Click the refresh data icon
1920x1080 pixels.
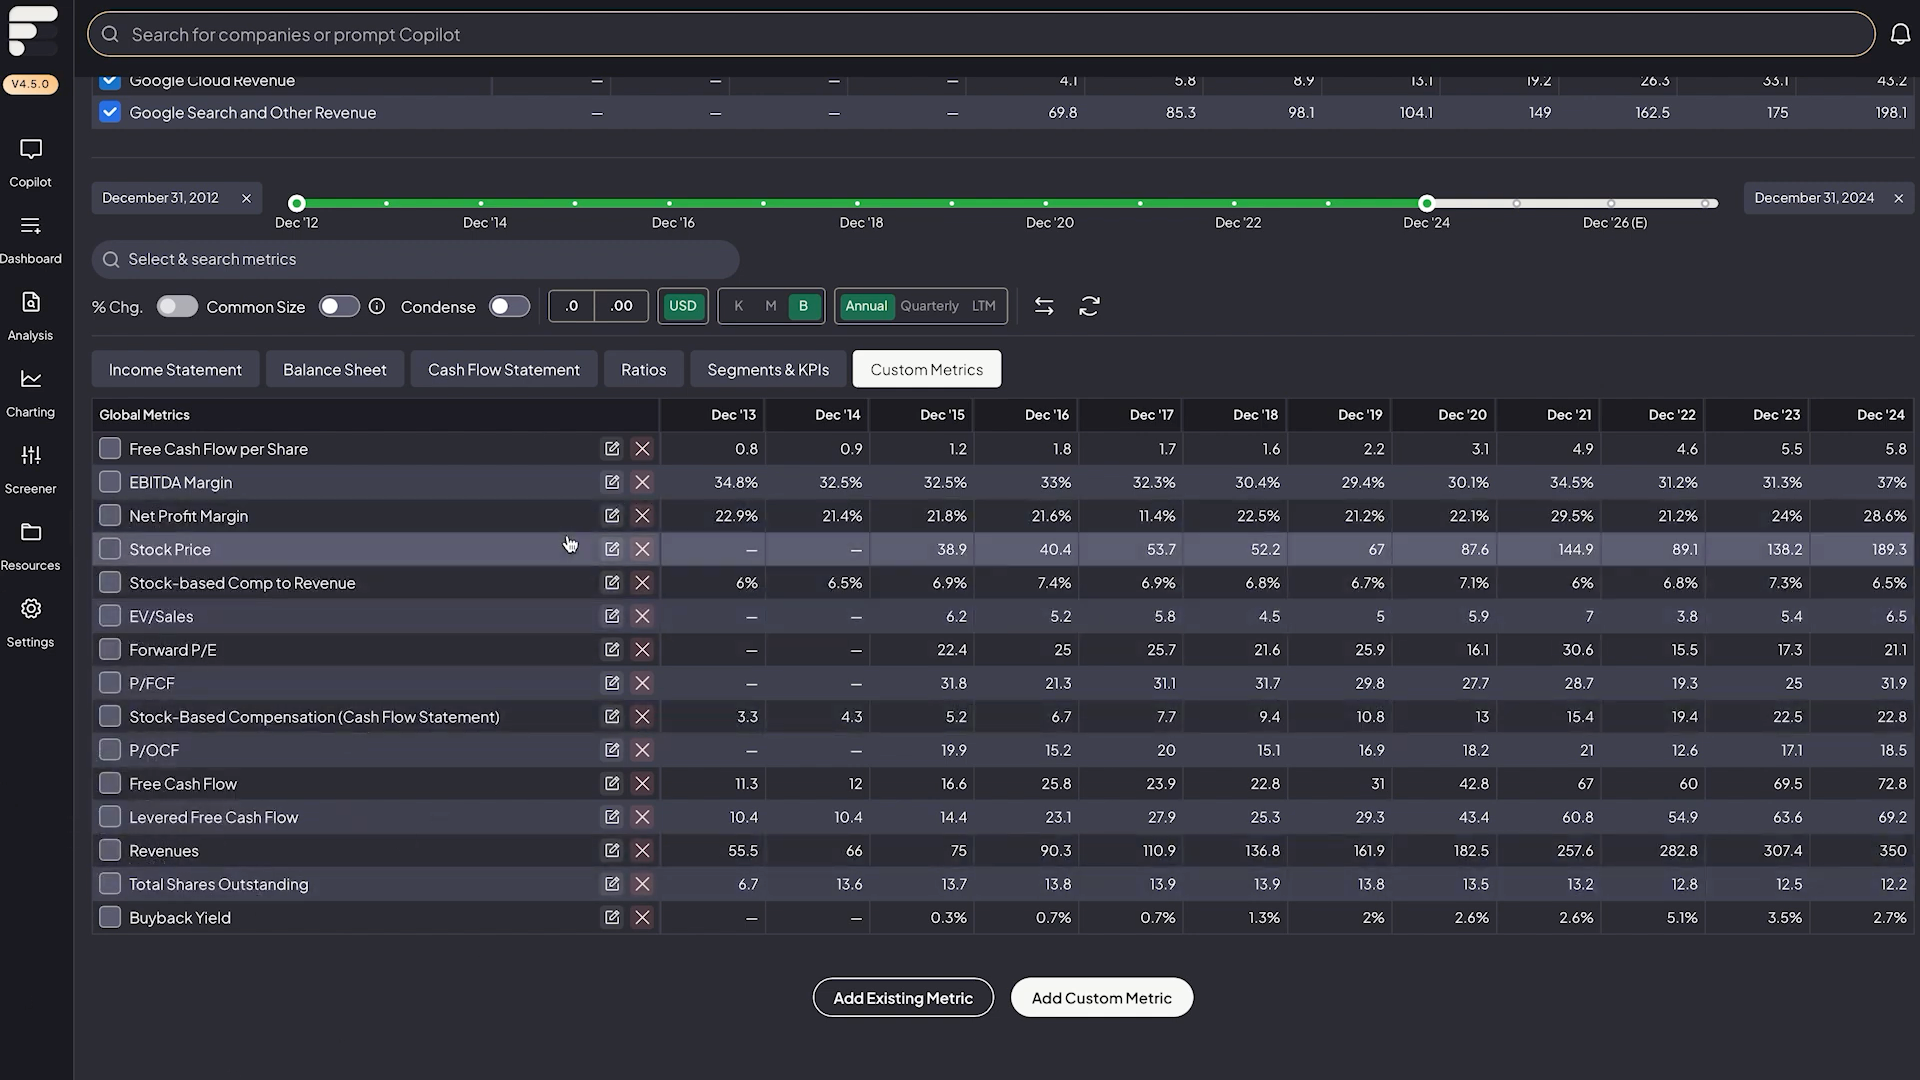1089,307
